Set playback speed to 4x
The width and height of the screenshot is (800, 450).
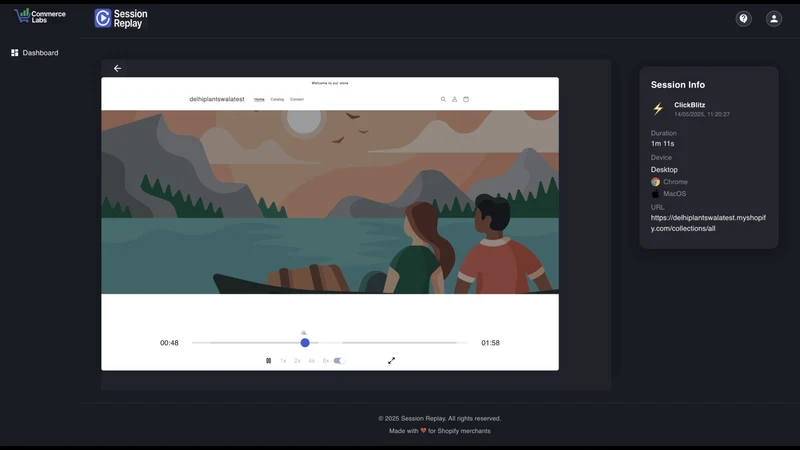[x=312, y=361]
